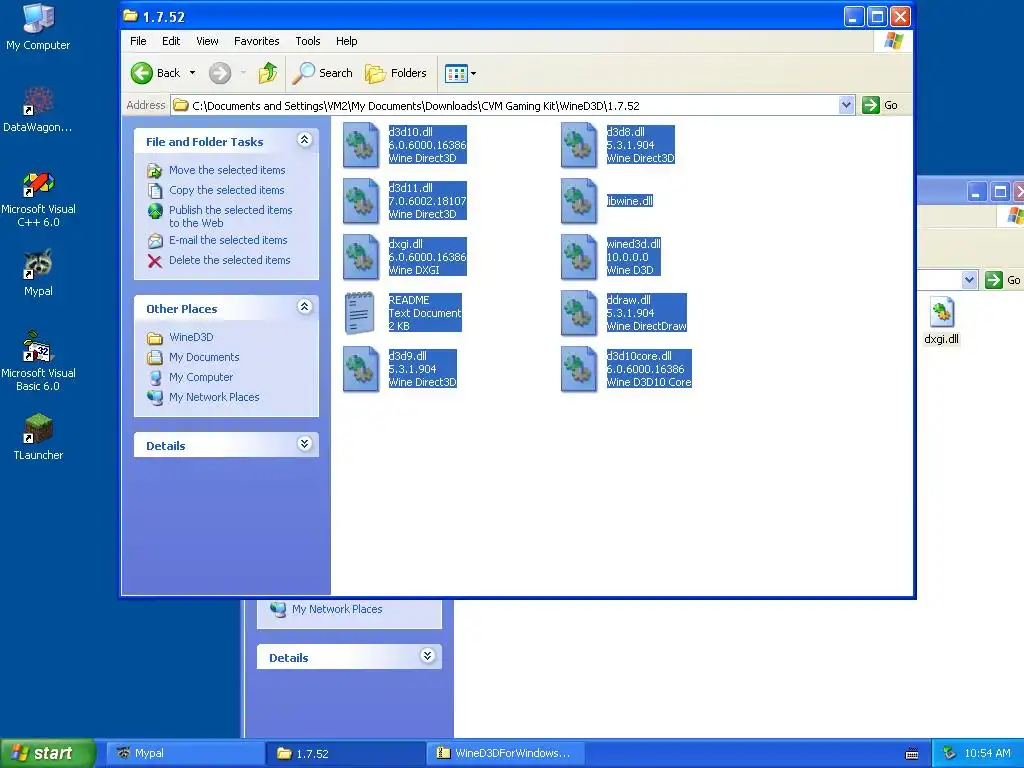Image resolution: width=1024 pixels, height=768 pixels.
Task: Collapse the File and Folder Tasks panel
Action: pyautogui.click(x=304, y=140)
